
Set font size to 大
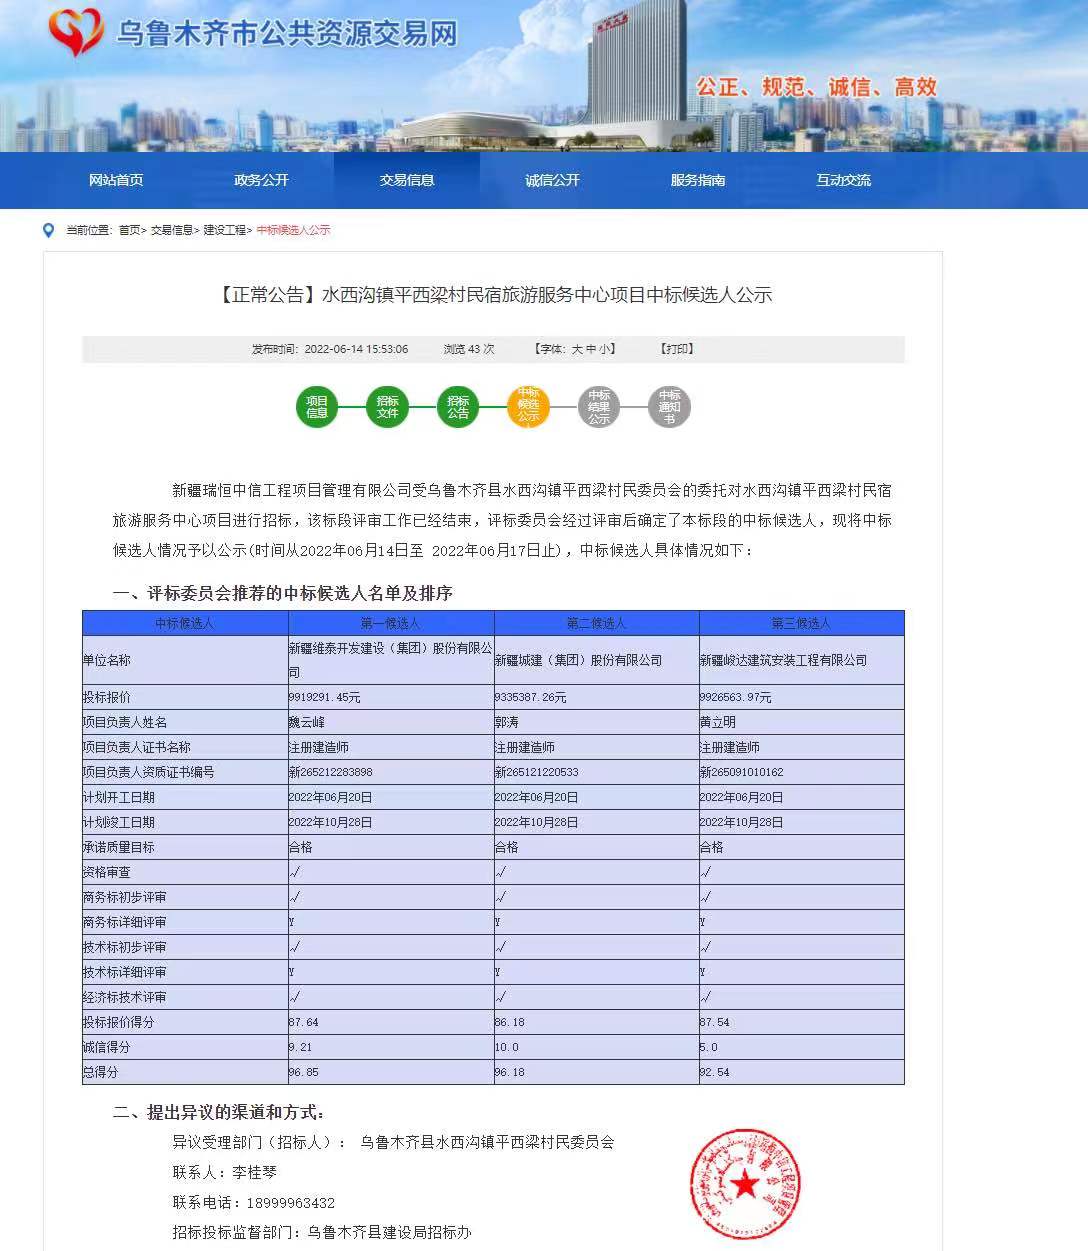pos(577,349)
